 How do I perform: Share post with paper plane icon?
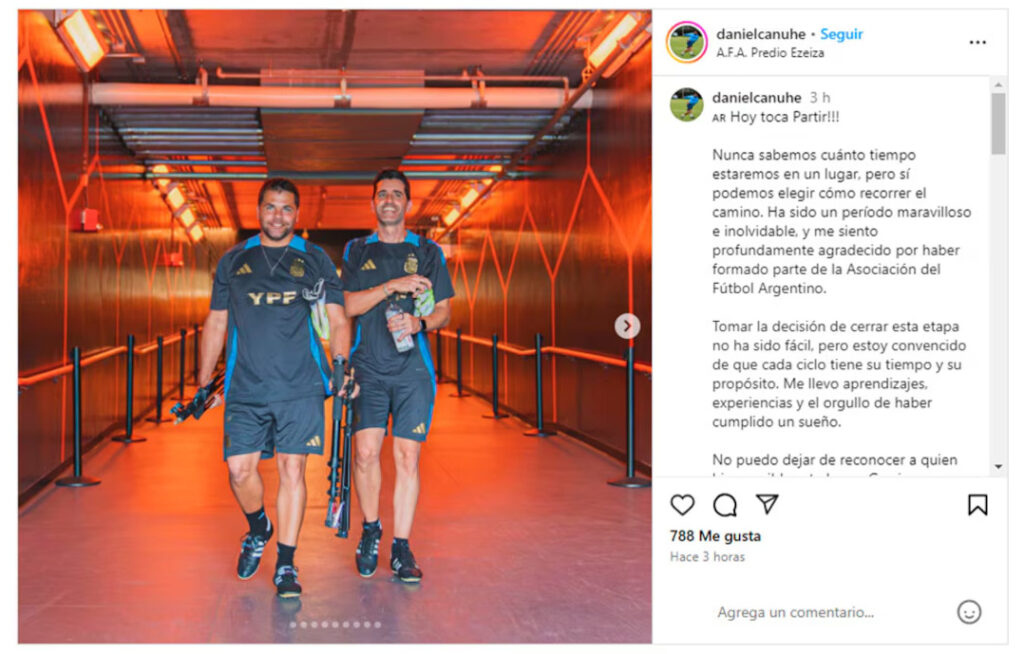pos(767,504)
